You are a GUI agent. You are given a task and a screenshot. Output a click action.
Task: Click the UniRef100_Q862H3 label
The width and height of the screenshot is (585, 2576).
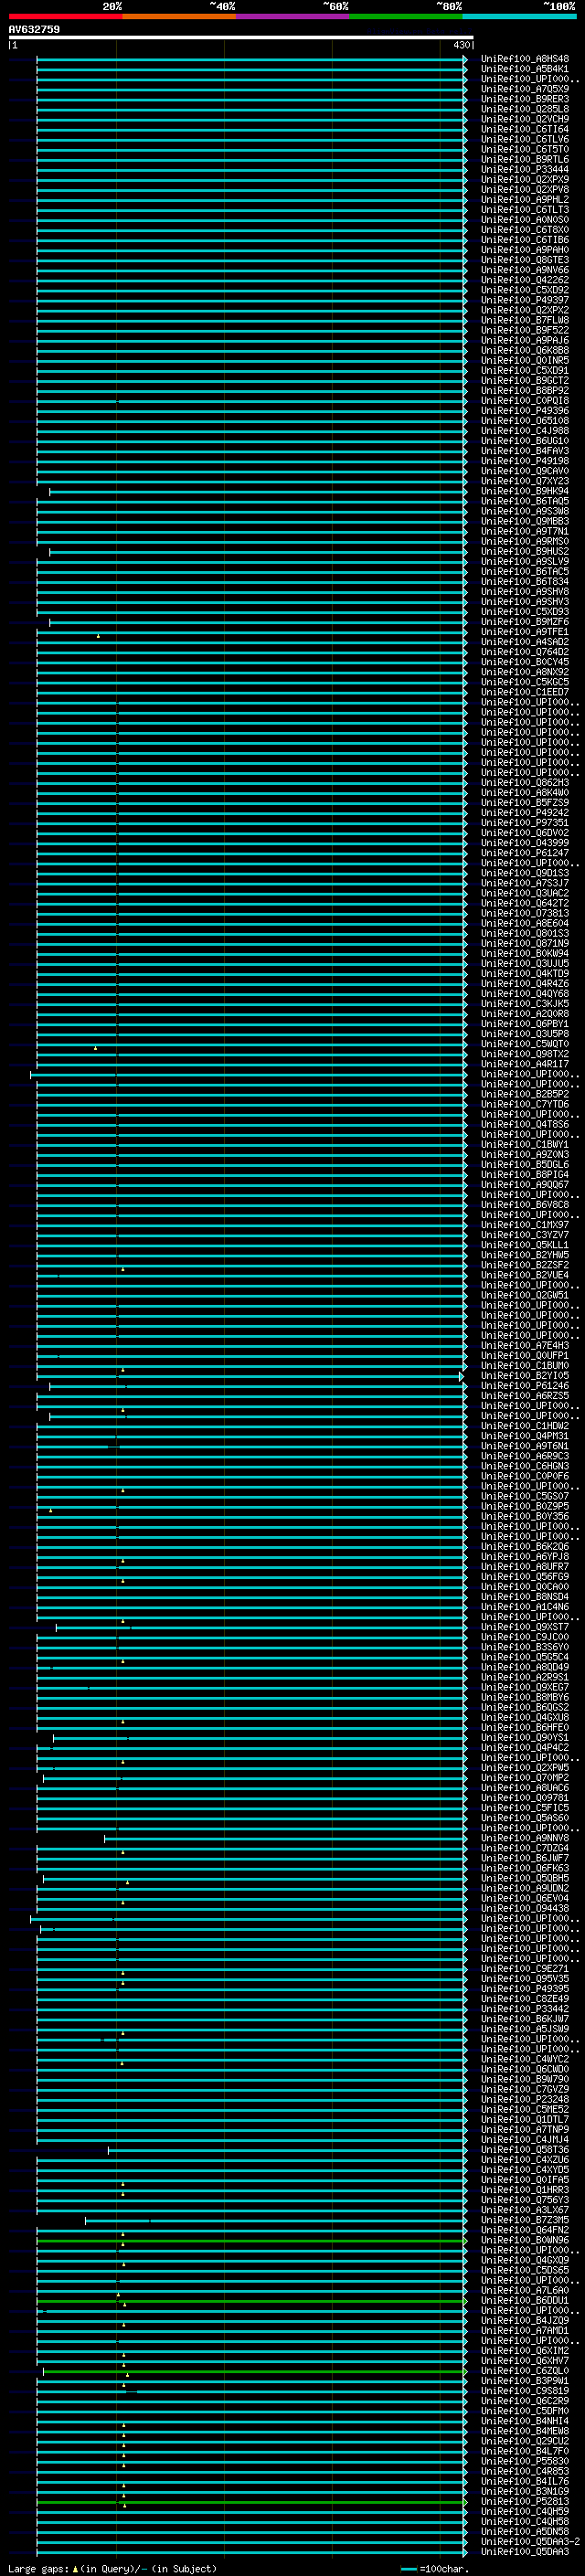coord(525,783)
